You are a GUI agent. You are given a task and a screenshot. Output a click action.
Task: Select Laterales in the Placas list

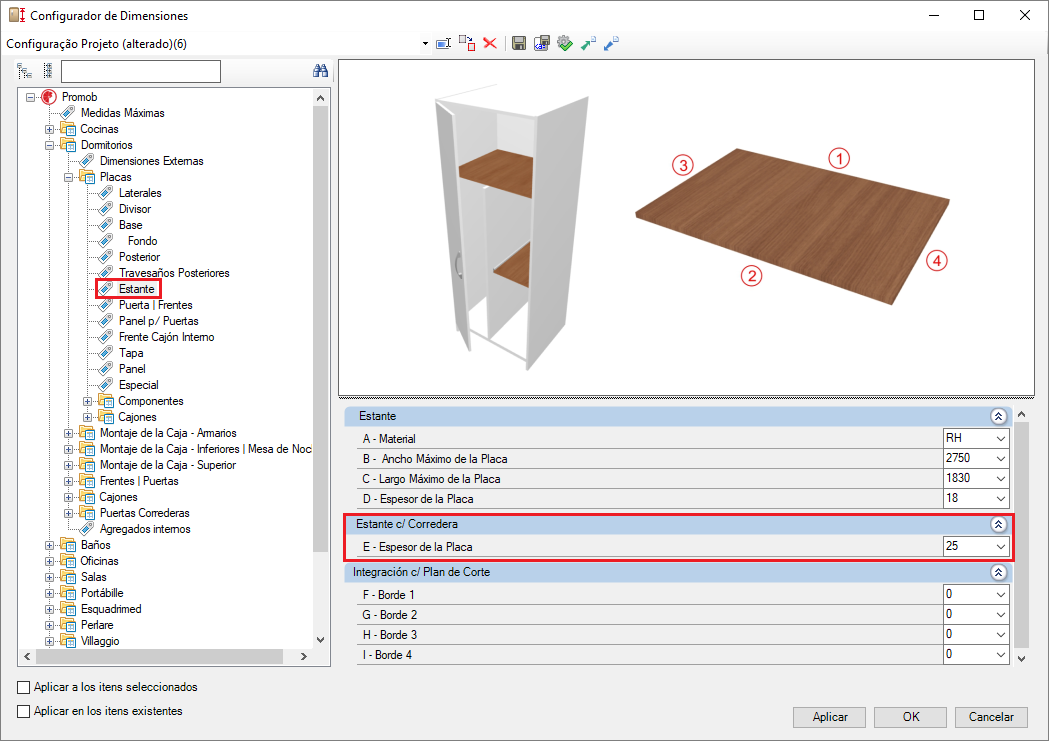tap(140, 193)
